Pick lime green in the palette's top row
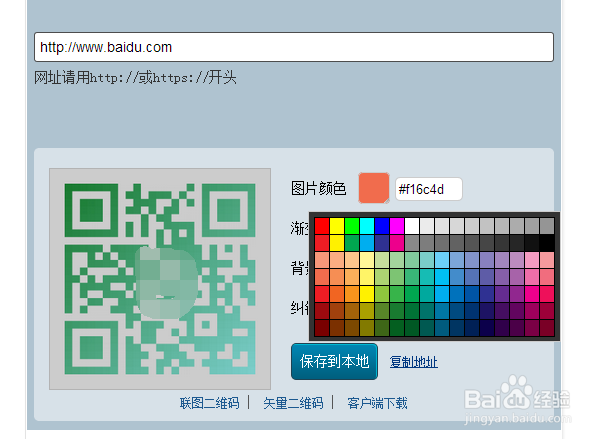Image resolution: width=605 pixels, height=439 pixels. point(352,226)
